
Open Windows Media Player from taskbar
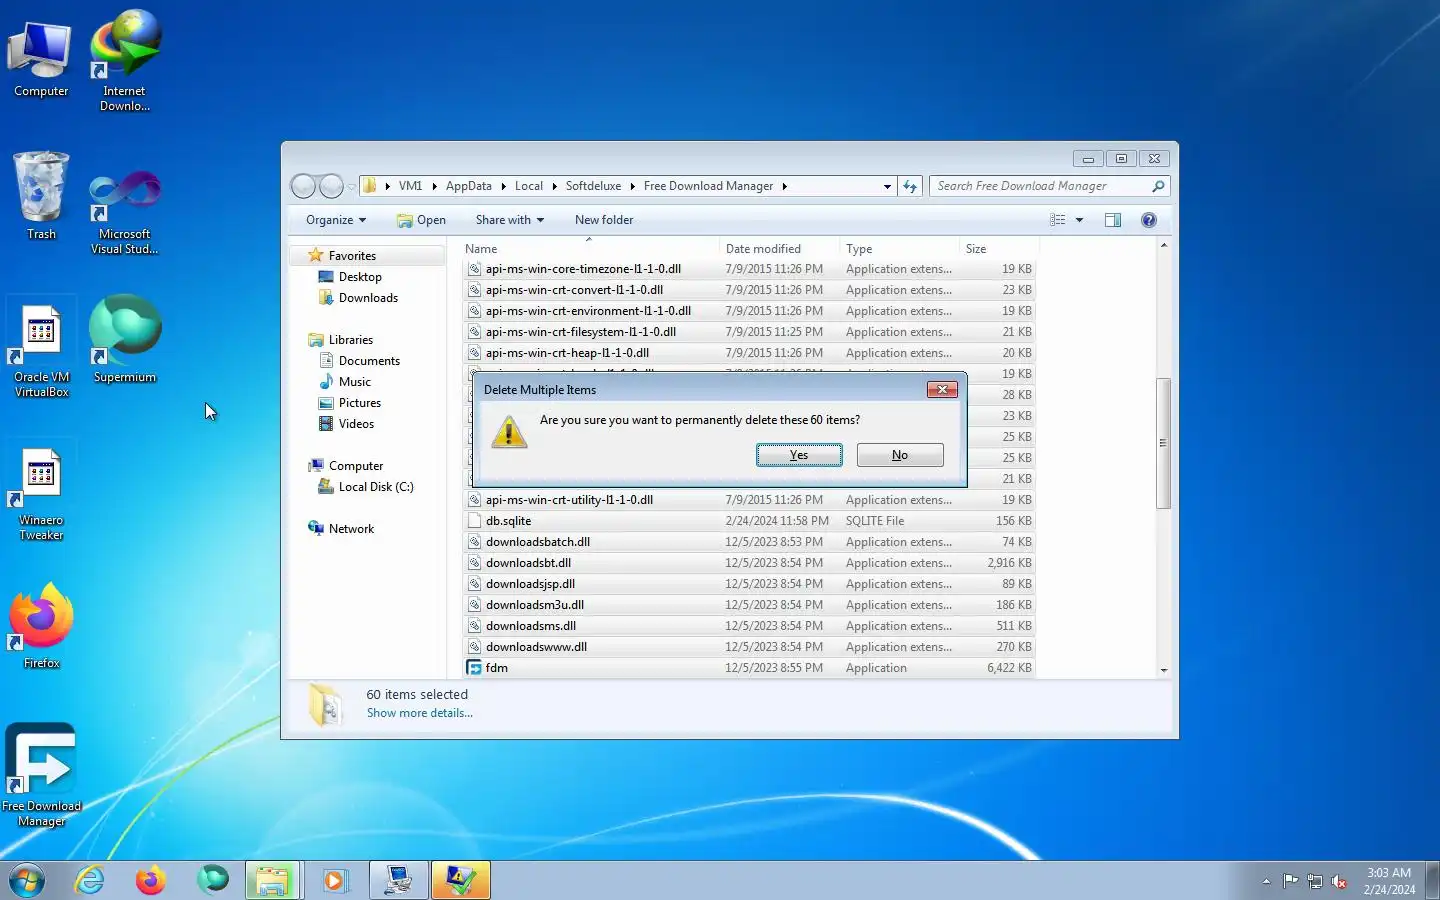tap(334, 880)
